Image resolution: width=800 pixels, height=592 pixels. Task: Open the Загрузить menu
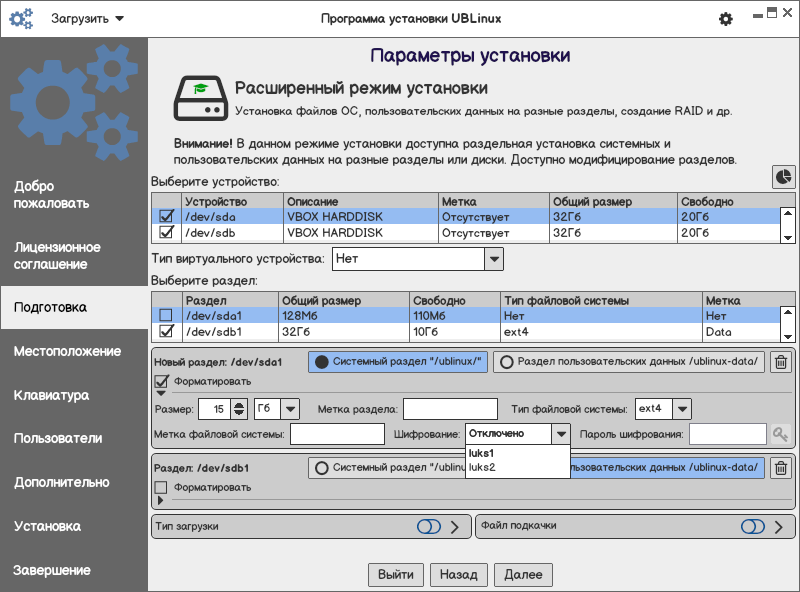point(87,19)
